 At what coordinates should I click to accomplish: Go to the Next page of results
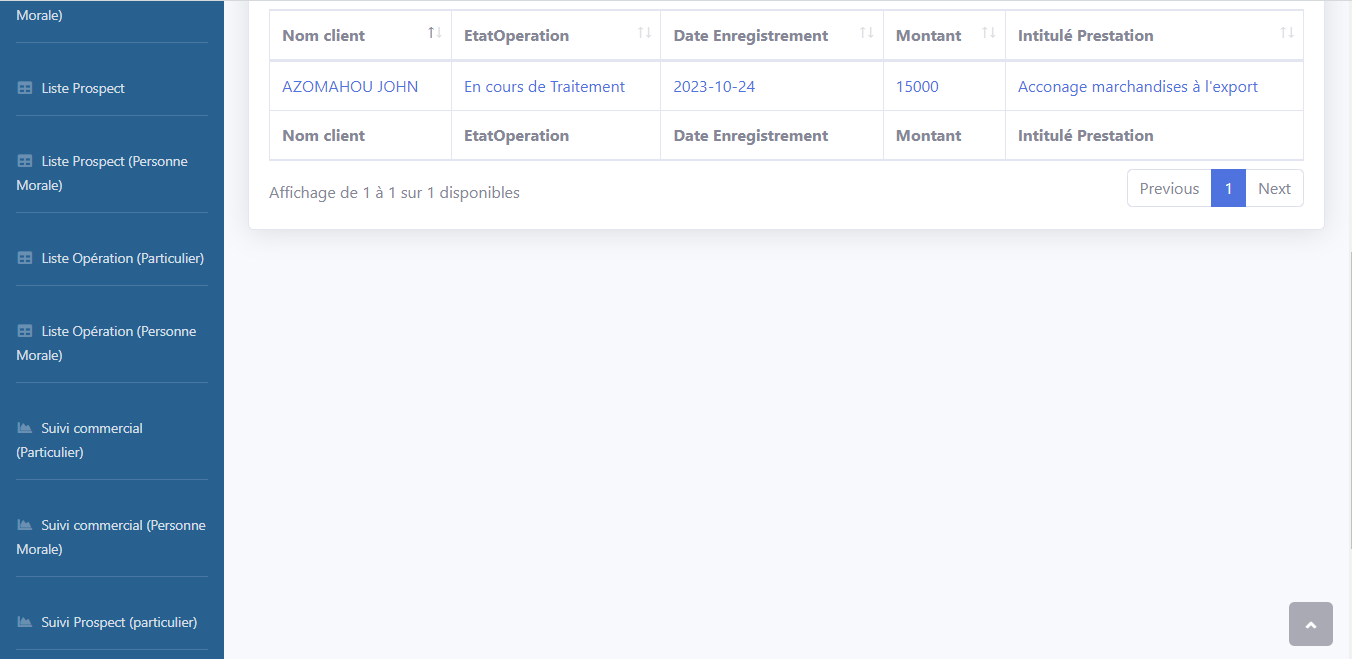pos(1274,188)
